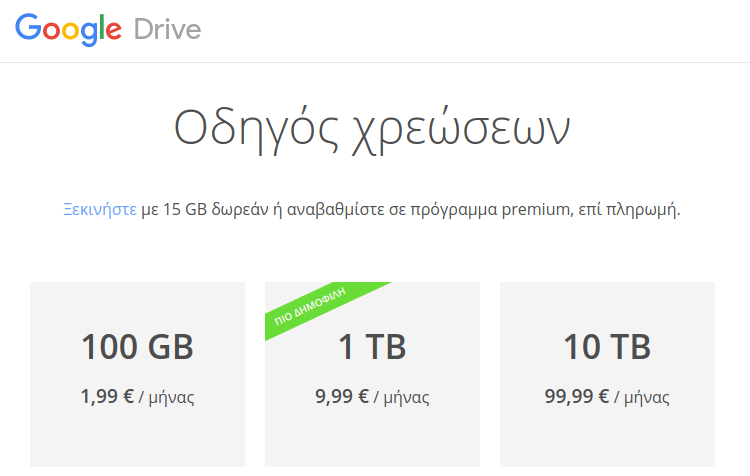Select the 100 GB plan card
The width and height of the screenshot is (750, 476).
pyautogui.click(x=137, y=374)
